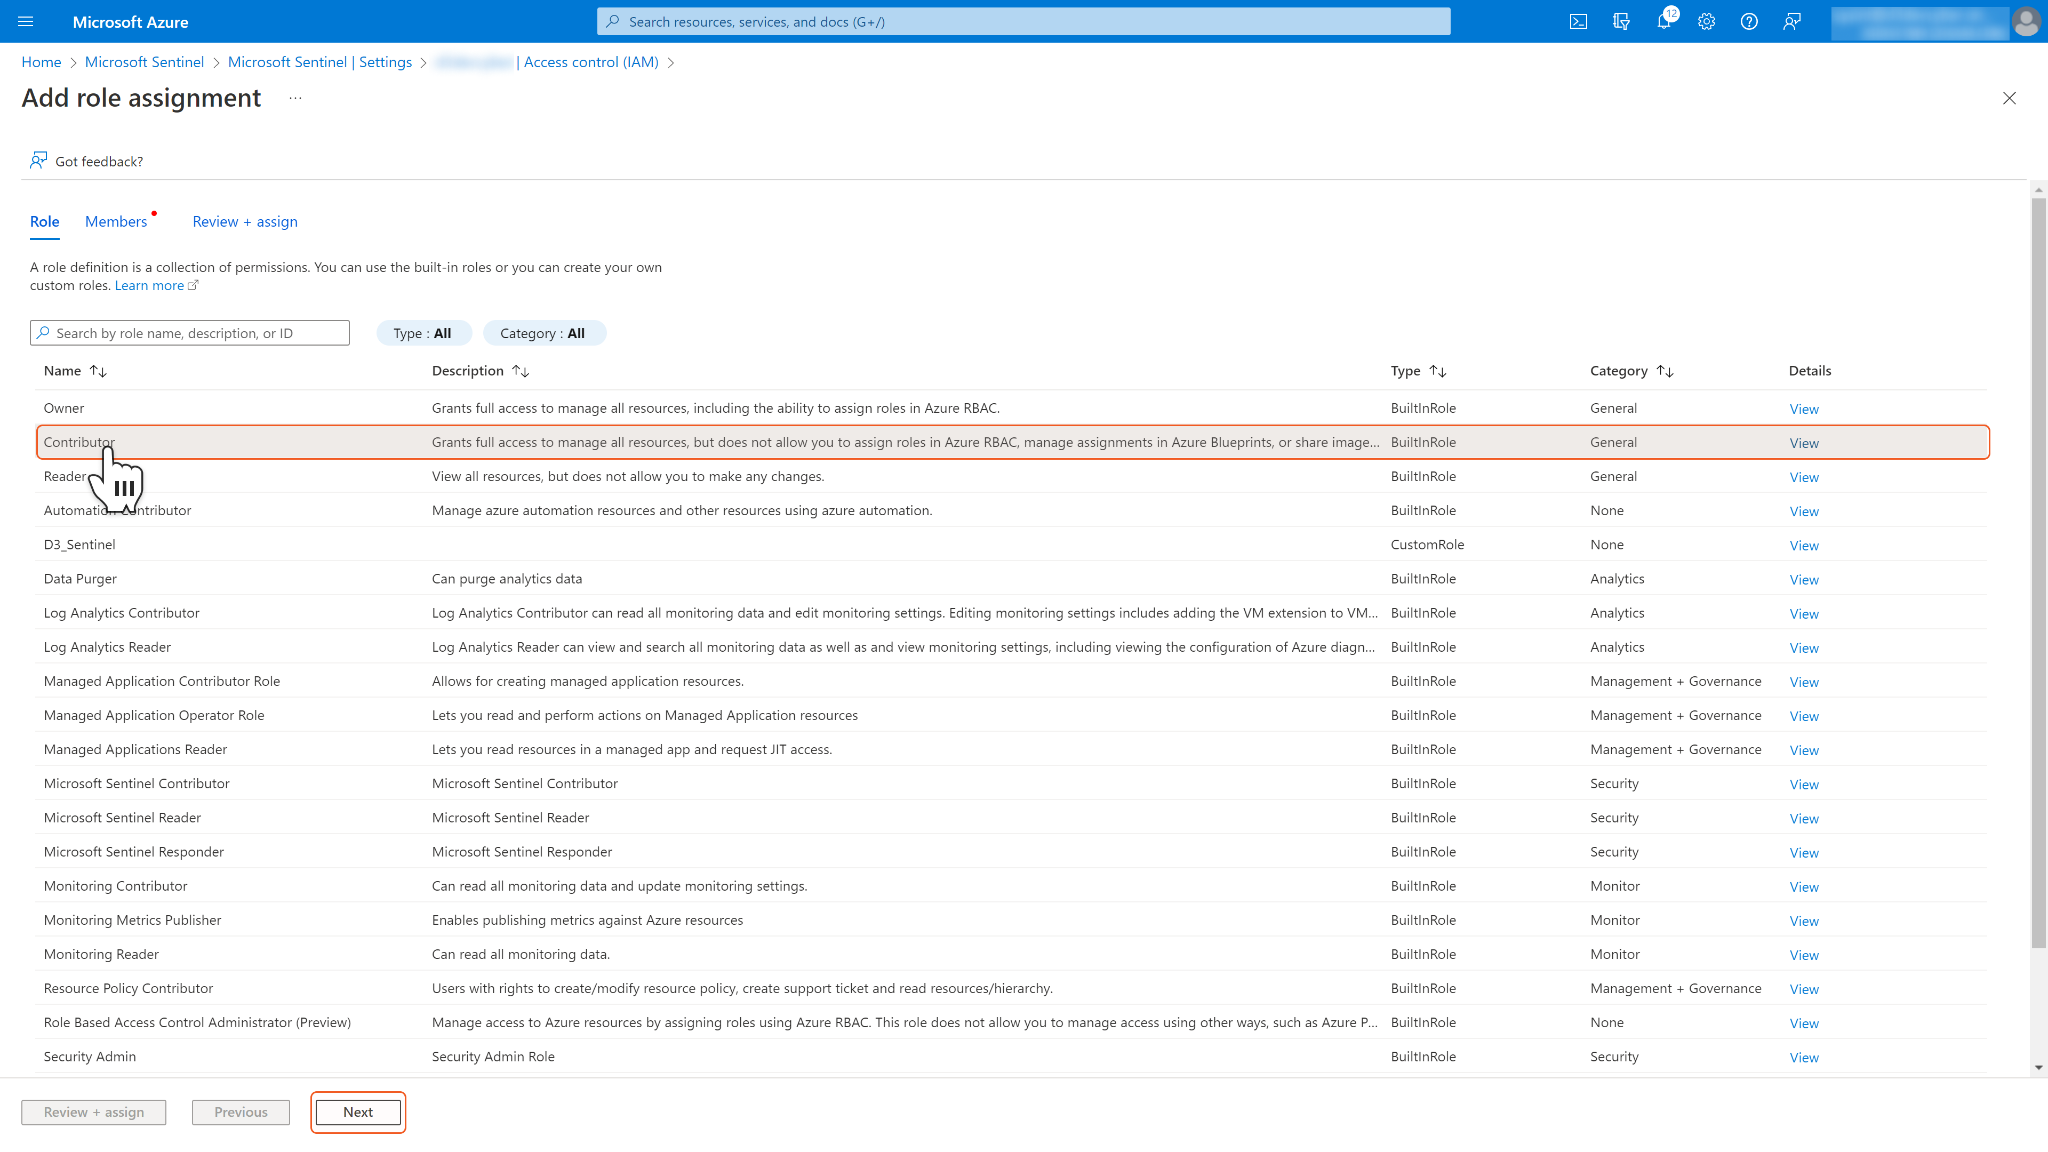The height and width of the screenshot is (1152, 2048).
Task: Open Directories and subscriptions filter icon
Action: (1621, 21)
